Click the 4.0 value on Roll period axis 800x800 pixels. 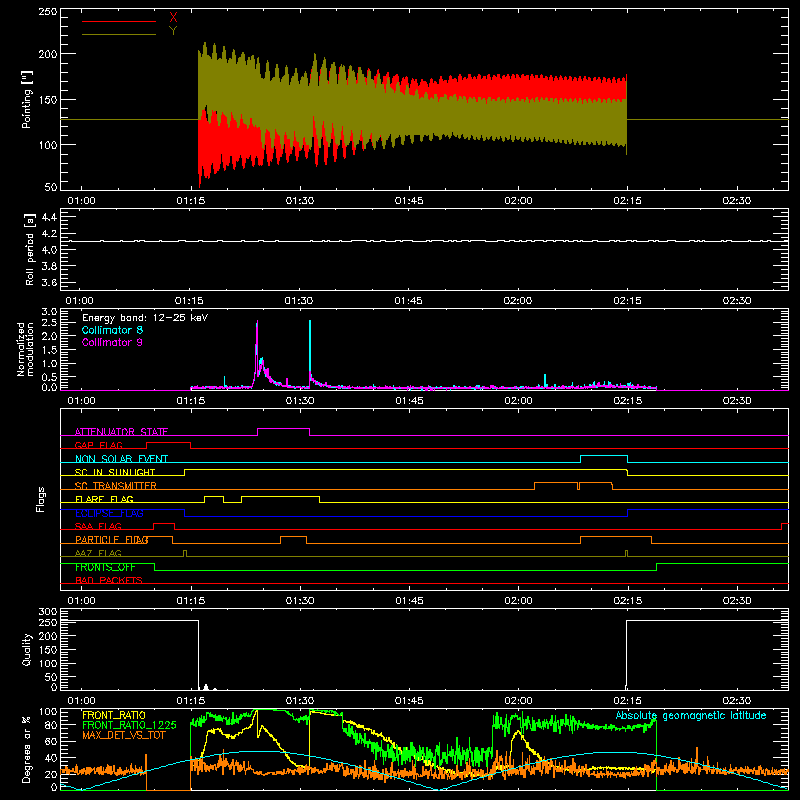(49, 249)
